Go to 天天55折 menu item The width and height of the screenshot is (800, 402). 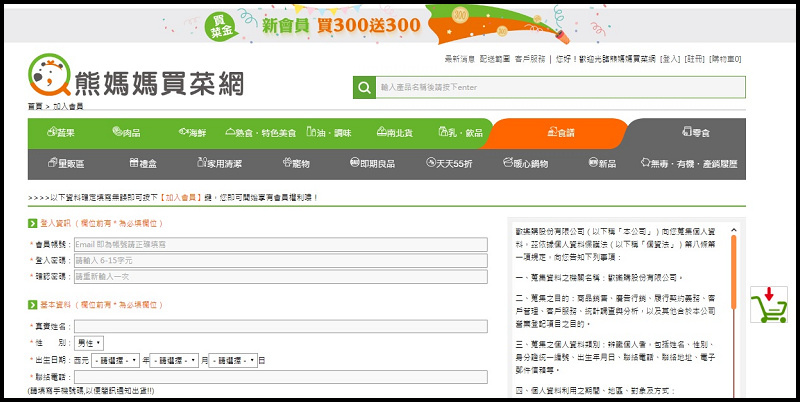click(x=449, y=164)
